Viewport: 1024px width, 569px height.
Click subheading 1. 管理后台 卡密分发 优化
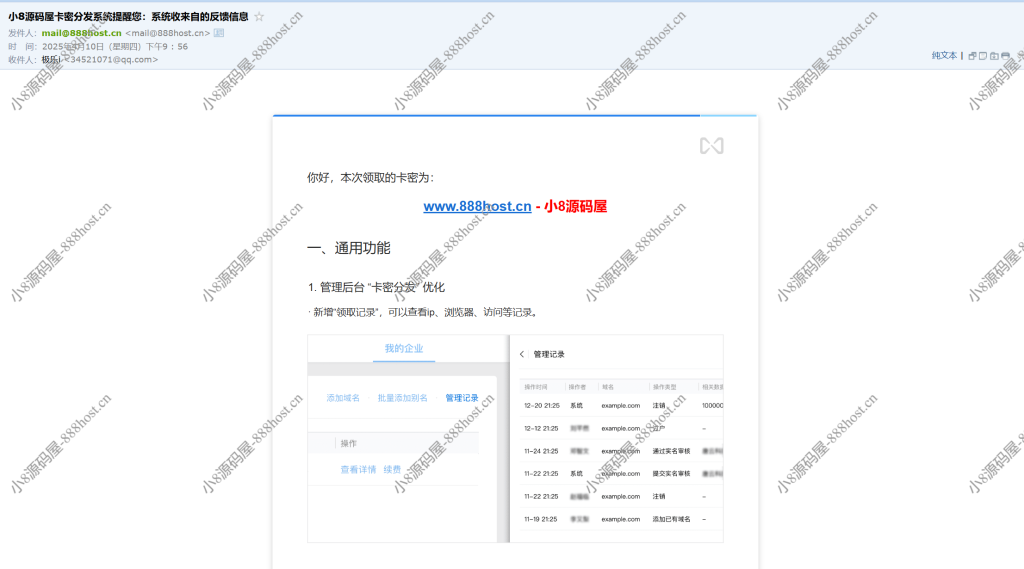coord(376,287)
